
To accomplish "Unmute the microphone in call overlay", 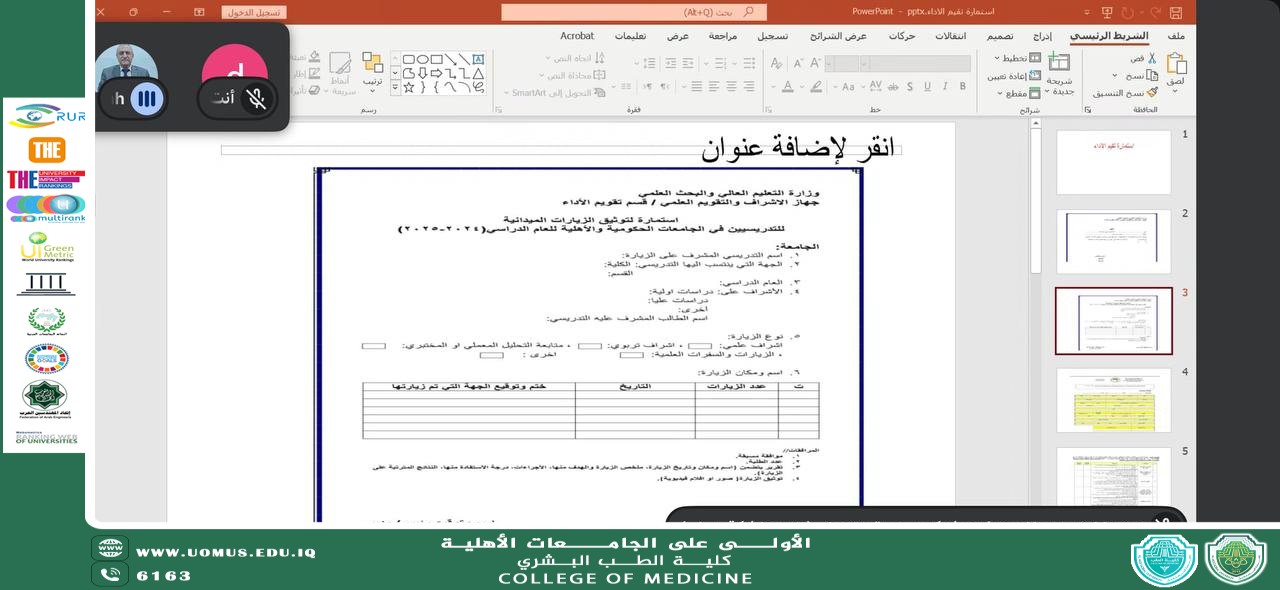I will coord(257,98).
